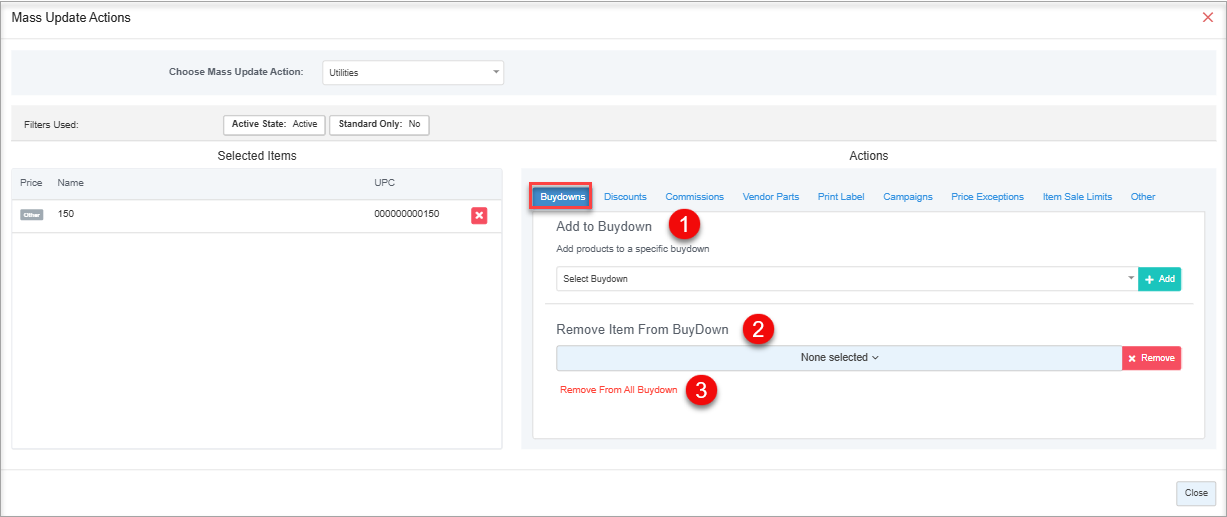Open the Discounts tab
This screenshot has height=517, width=1227.
pos(625,197)
